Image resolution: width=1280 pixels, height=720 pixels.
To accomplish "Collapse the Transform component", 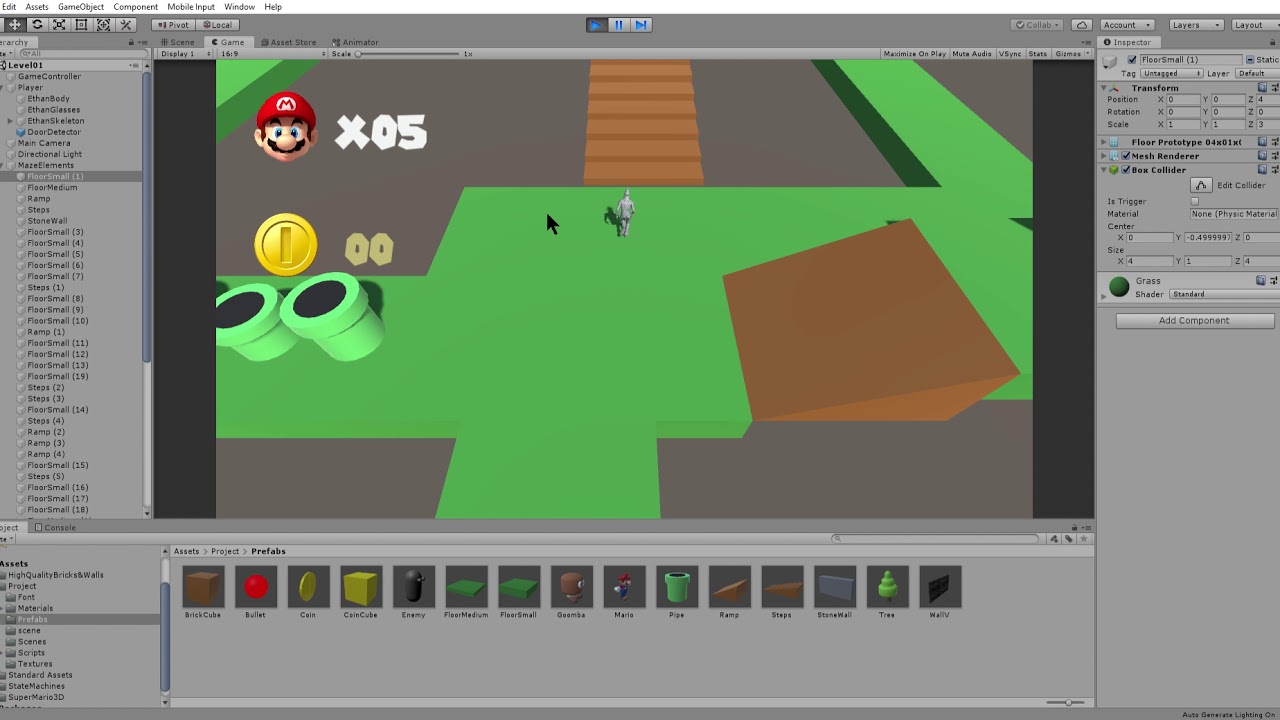I will click(x=1104, y=88).
